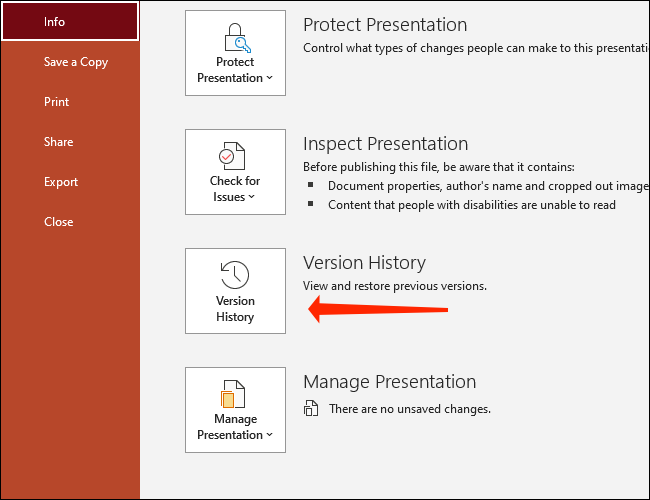
Task: Expand the Check for Issues dropdown
Action: pos(235,197)
